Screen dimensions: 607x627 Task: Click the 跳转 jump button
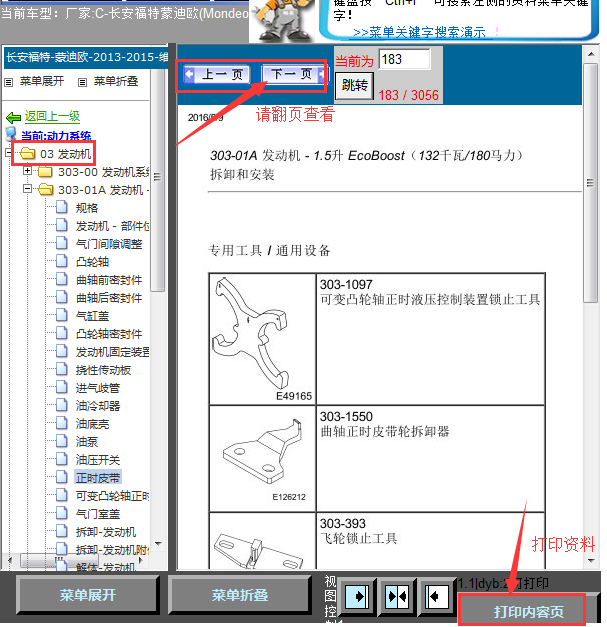coord(354,85)
